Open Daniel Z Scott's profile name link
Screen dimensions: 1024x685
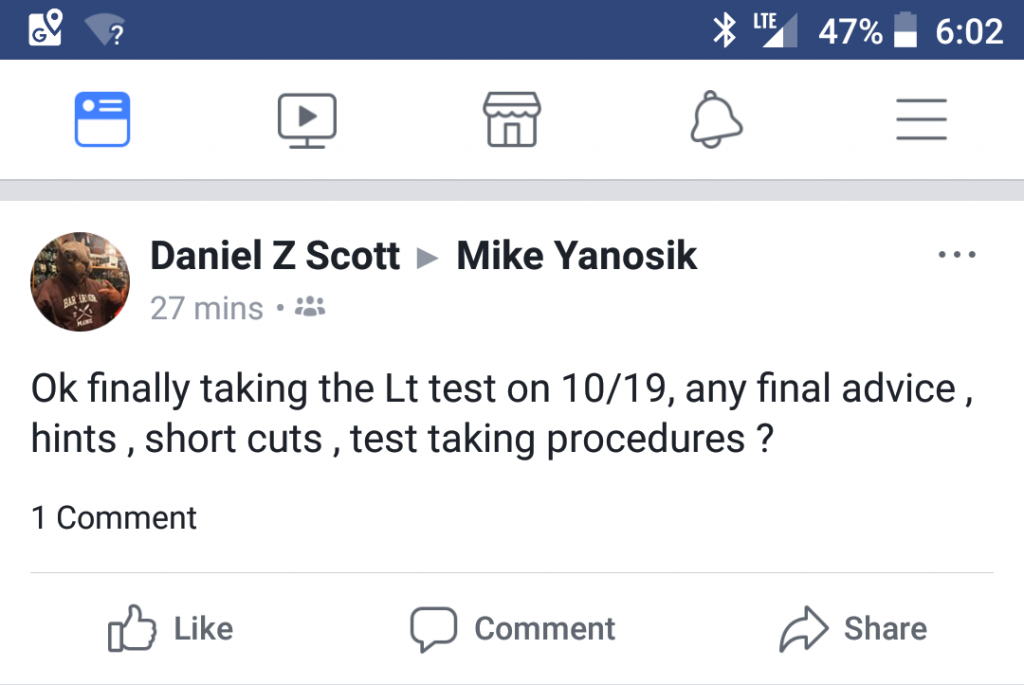pyautogui.click(x=275, y=257)
